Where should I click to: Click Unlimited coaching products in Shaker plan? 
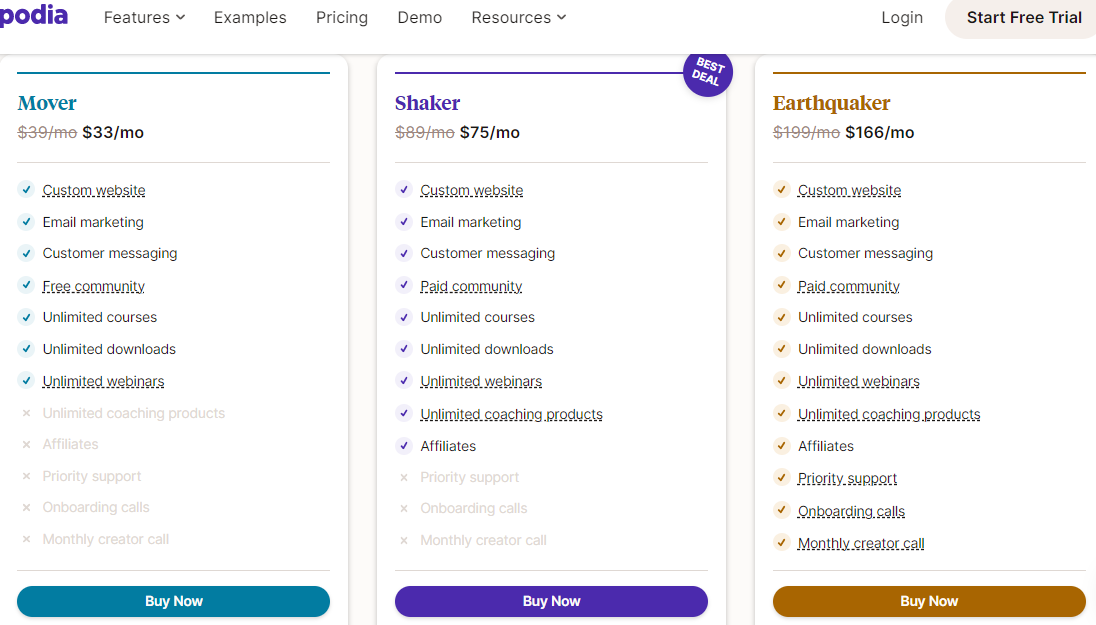click(512, 414)
